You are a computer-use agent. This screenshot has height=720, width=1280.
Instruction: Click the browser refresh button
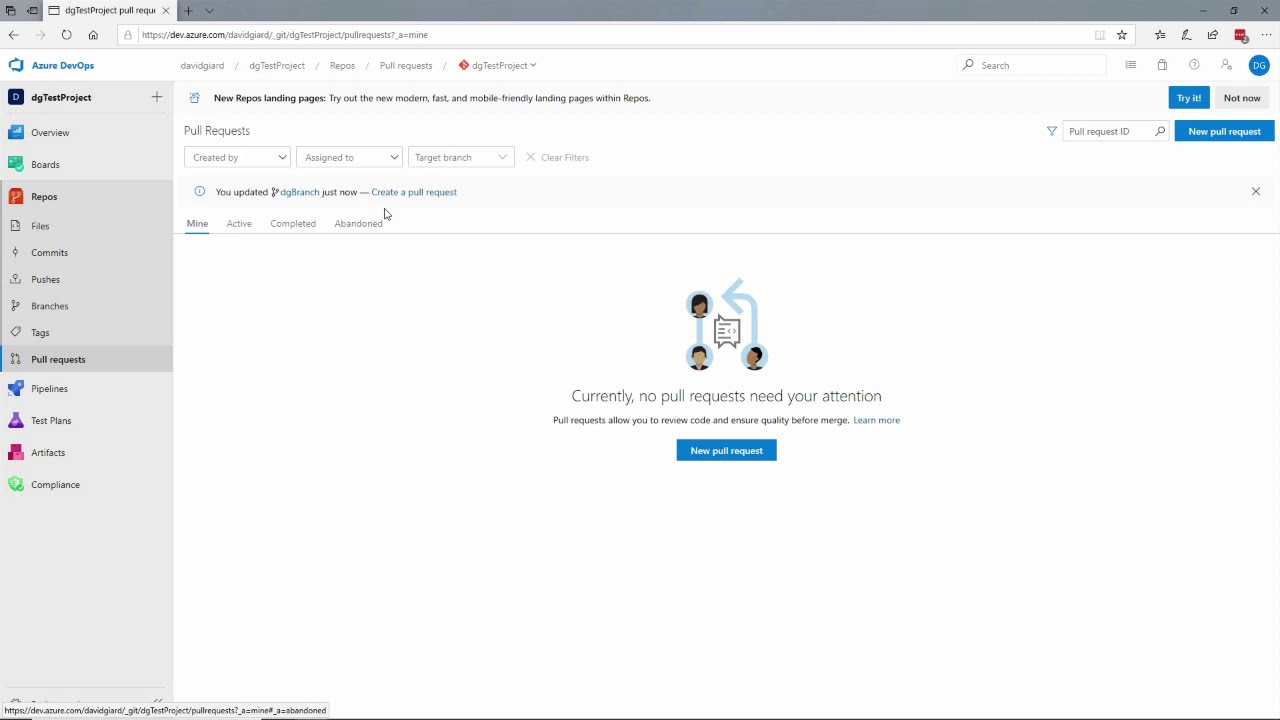(66, 34)
